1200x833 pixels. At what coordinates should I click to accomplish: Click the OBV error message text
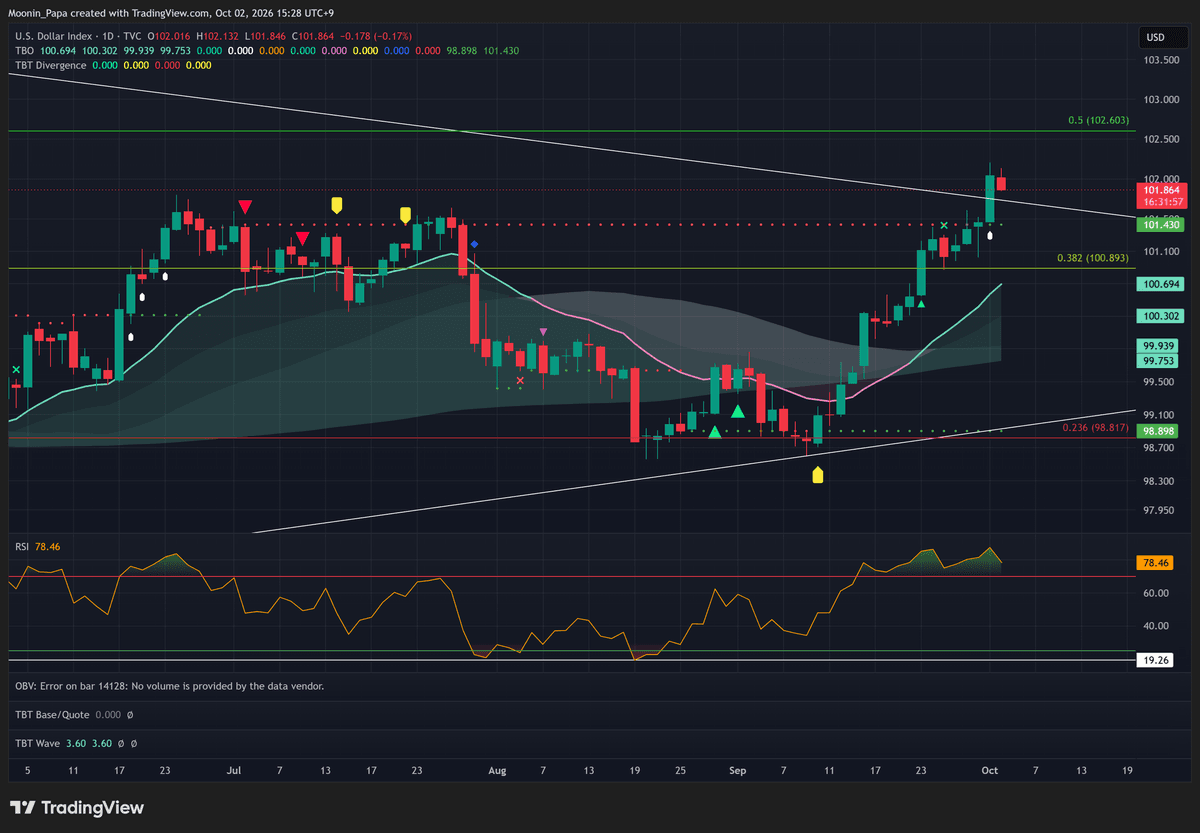pos(169,686)
